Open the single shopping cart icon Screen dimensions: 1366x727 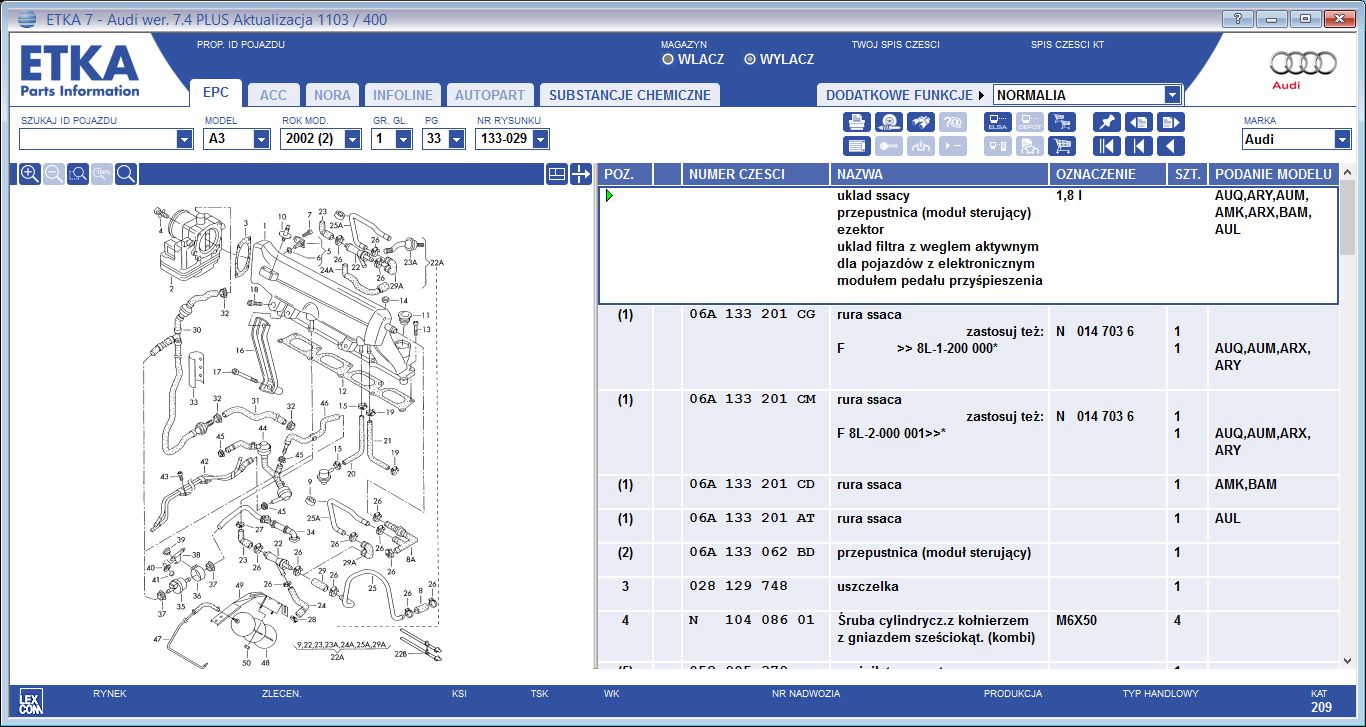click(1062, 146)
